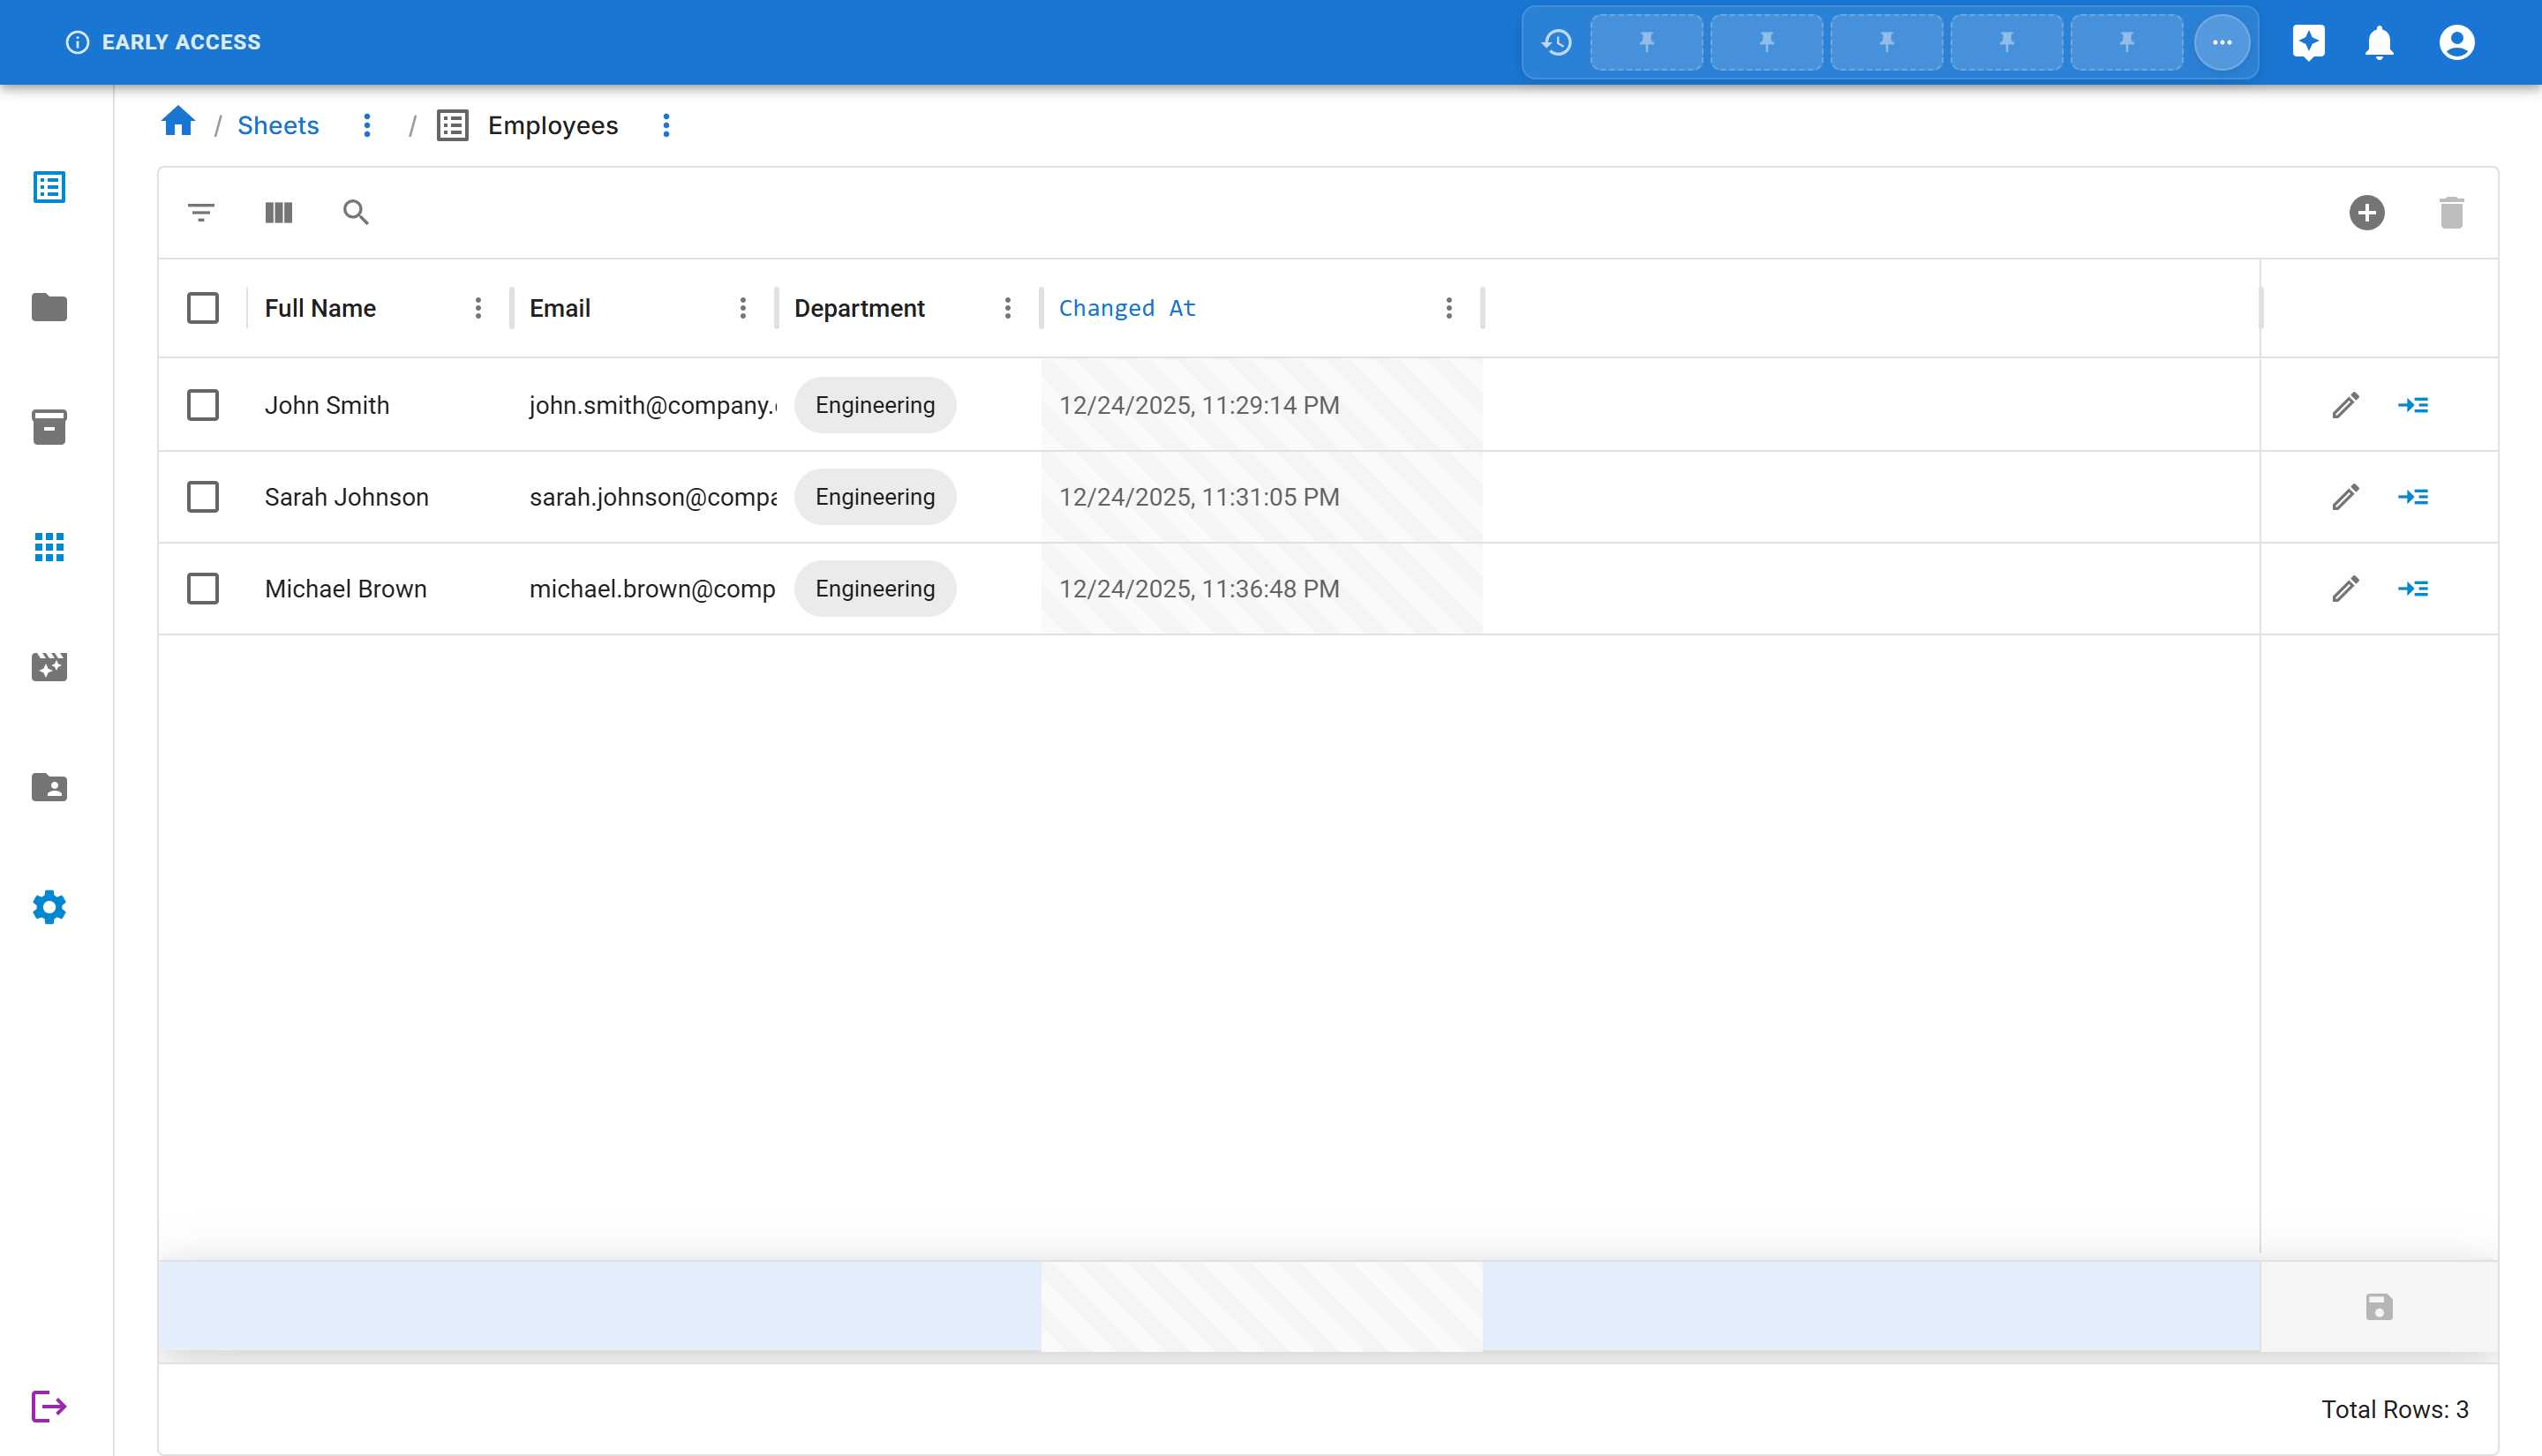2542x1456 pixels.
Task: Open the column visibility settings icon
Action: [278, 212]
